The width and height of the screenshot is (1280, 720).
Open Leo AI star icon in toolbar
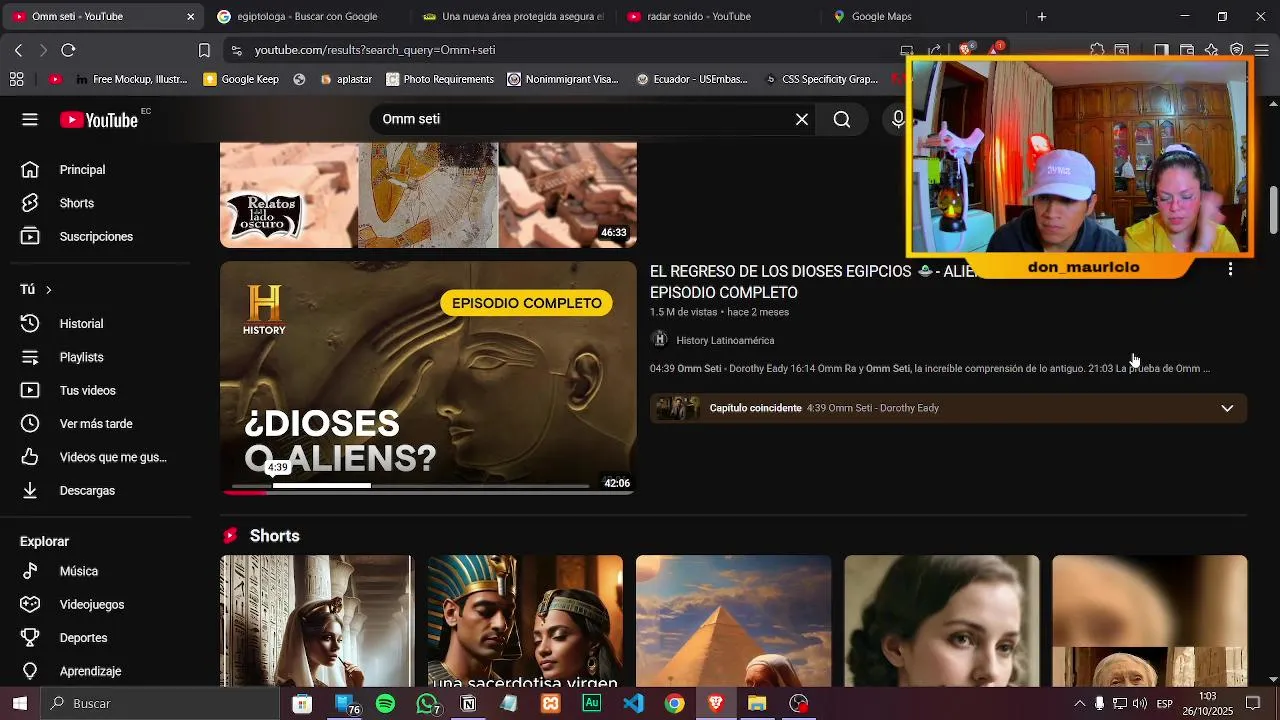[x=1211, y=50]
